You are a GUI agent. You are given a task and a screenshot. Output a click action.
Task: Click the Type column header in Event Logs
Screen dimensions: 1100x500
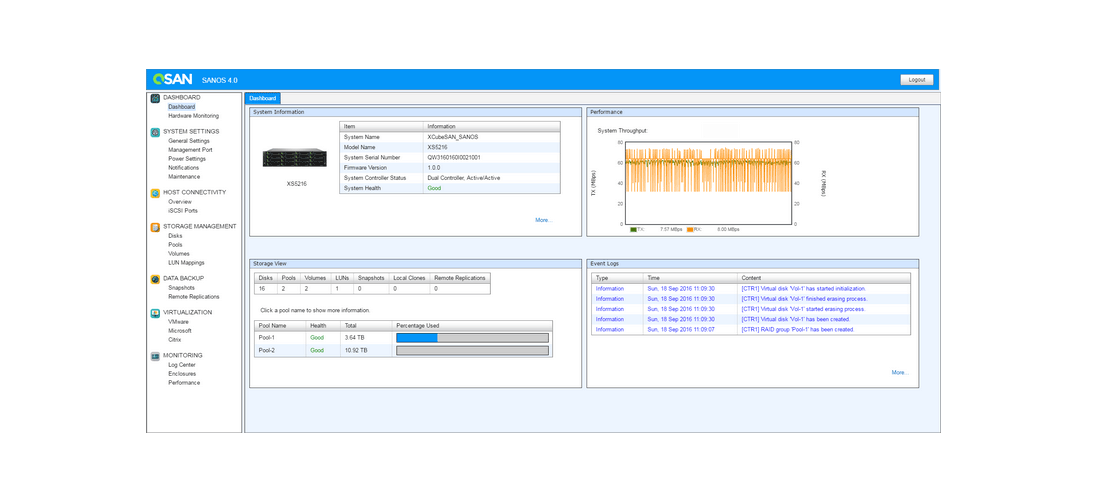pyautogui.click(x=617, y=278)
